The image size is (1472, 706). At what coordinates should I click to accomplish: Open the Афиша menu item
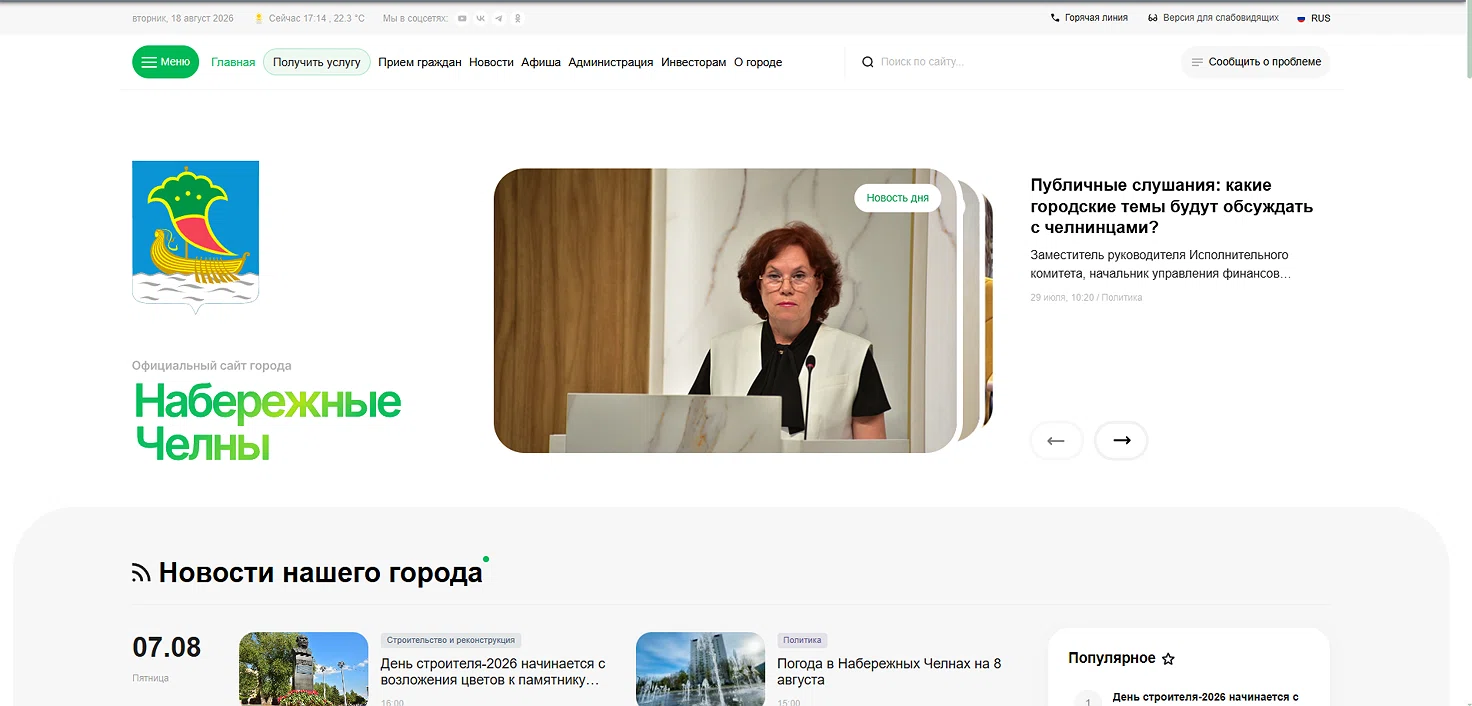pos(541,62)
